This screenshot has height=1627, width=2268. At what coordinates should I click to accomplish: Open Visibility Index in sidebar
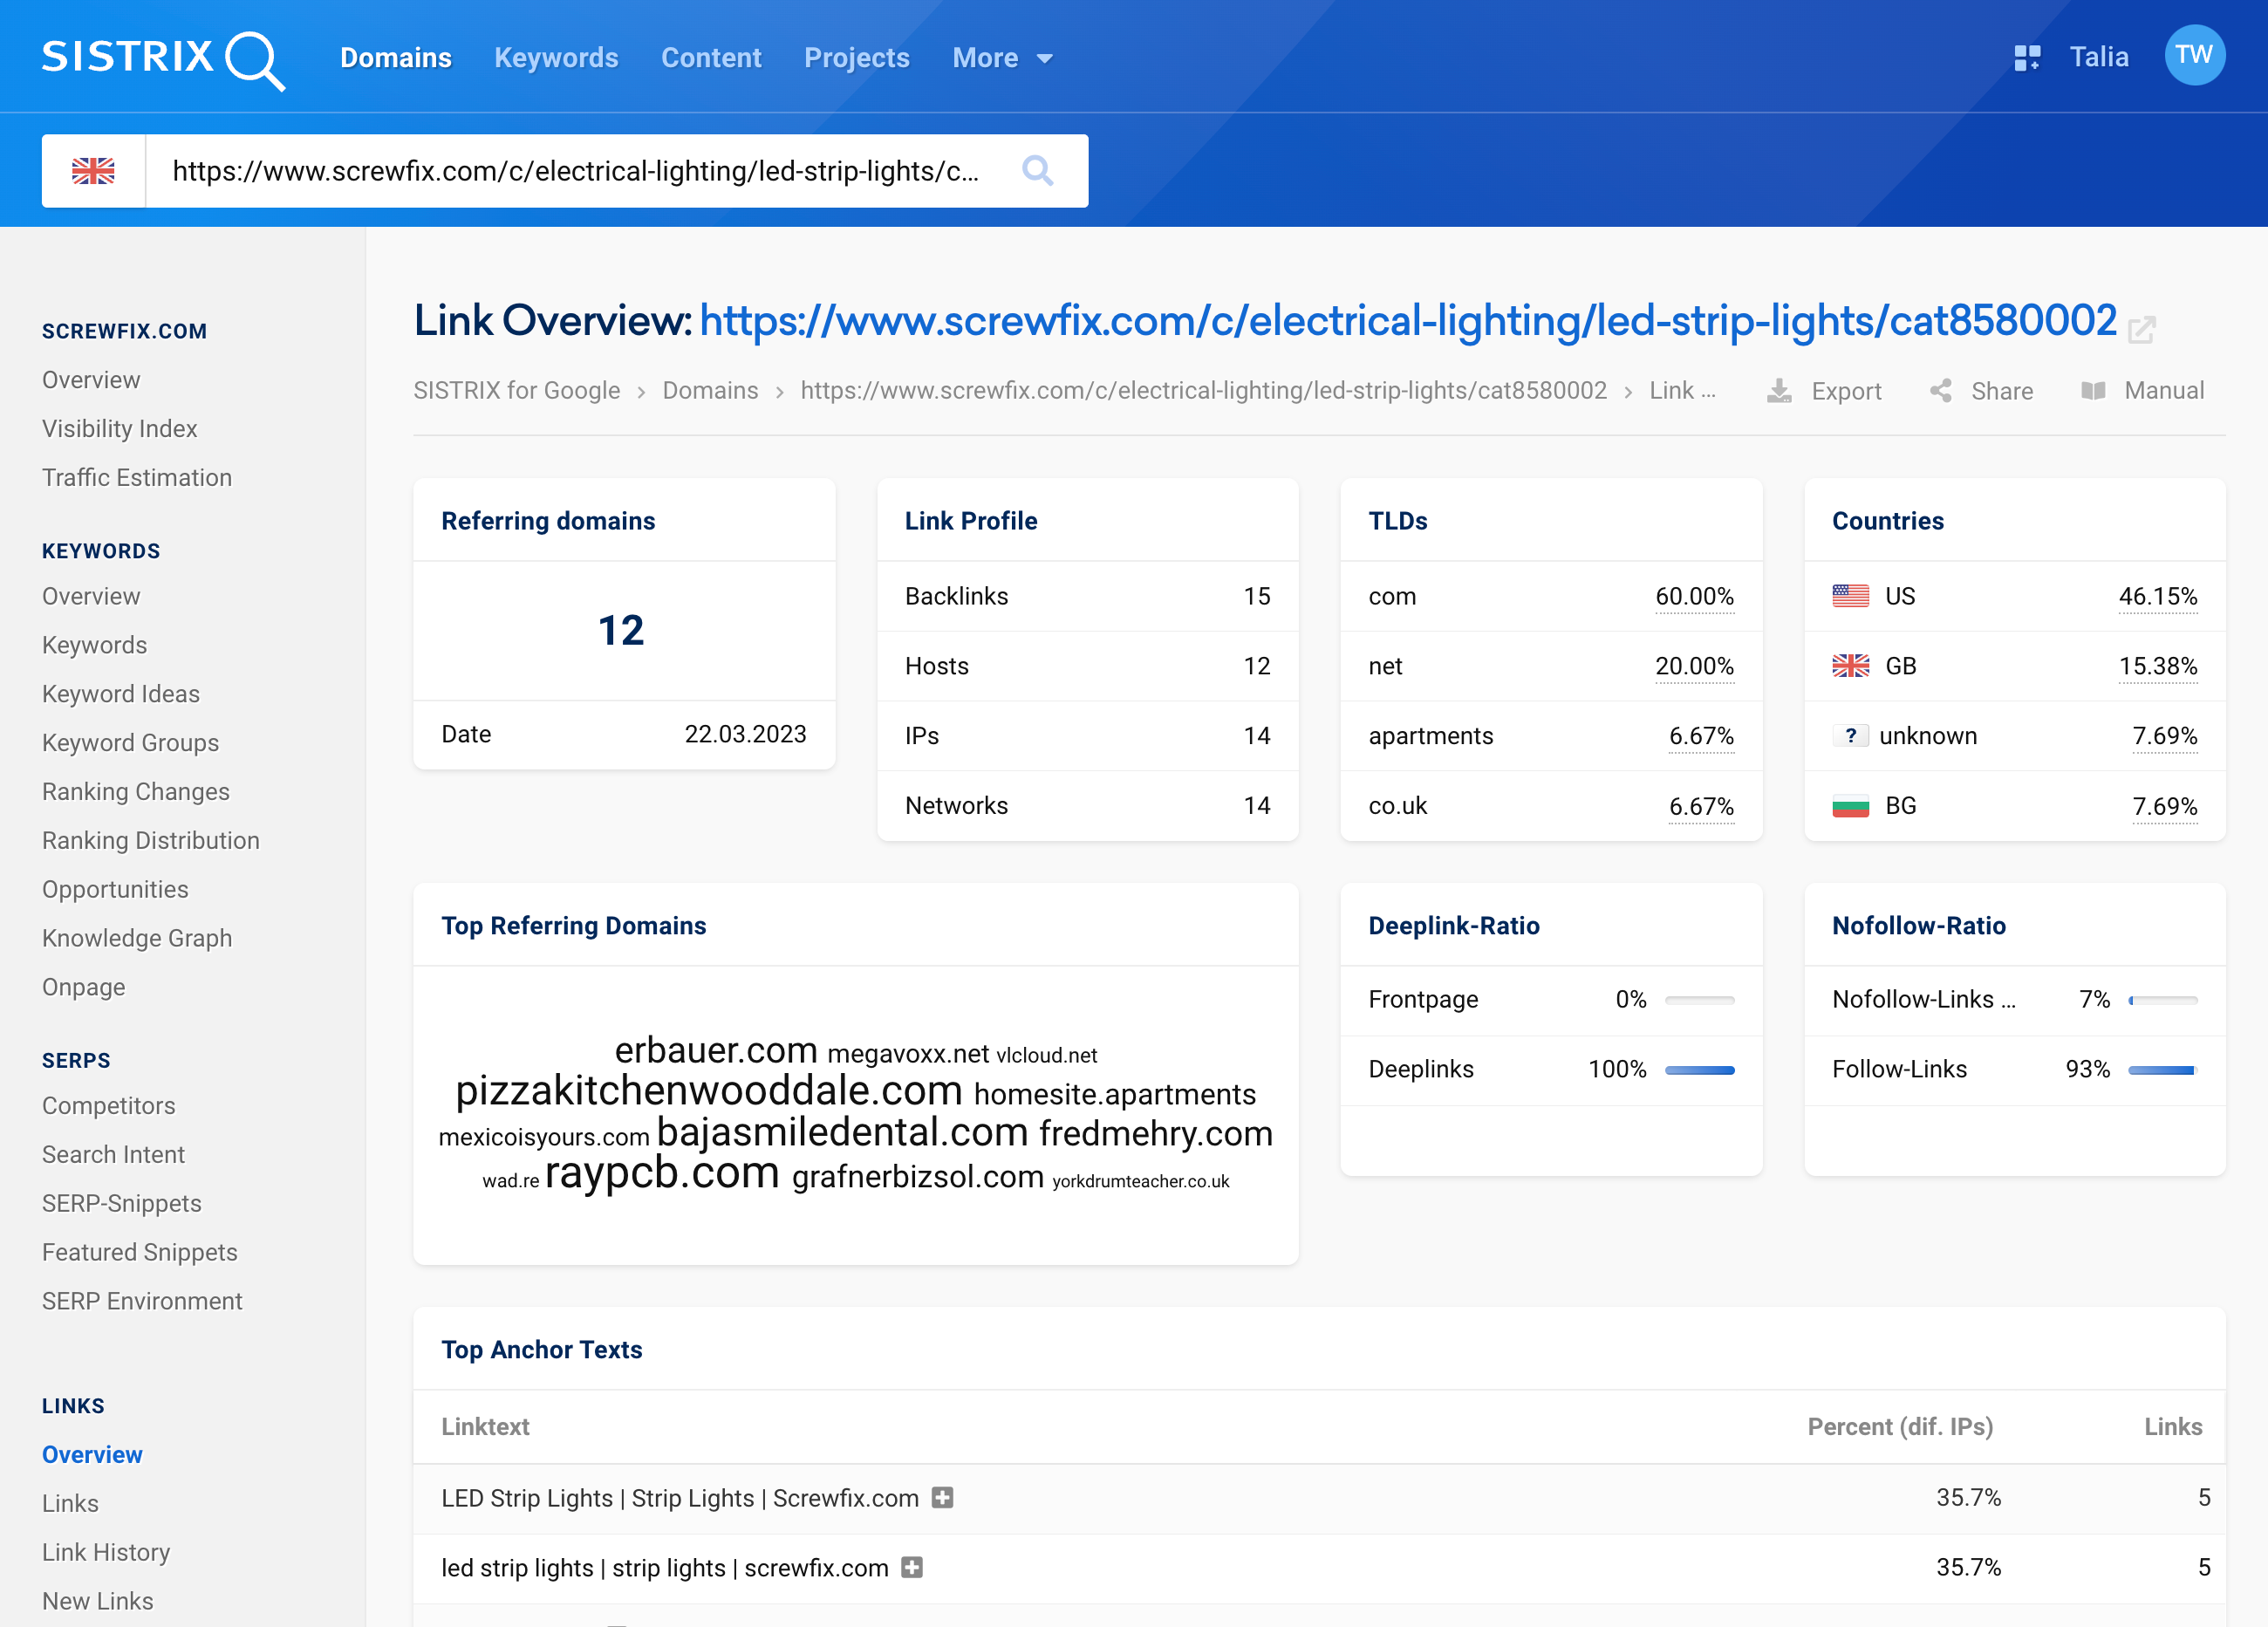point(120,429)
